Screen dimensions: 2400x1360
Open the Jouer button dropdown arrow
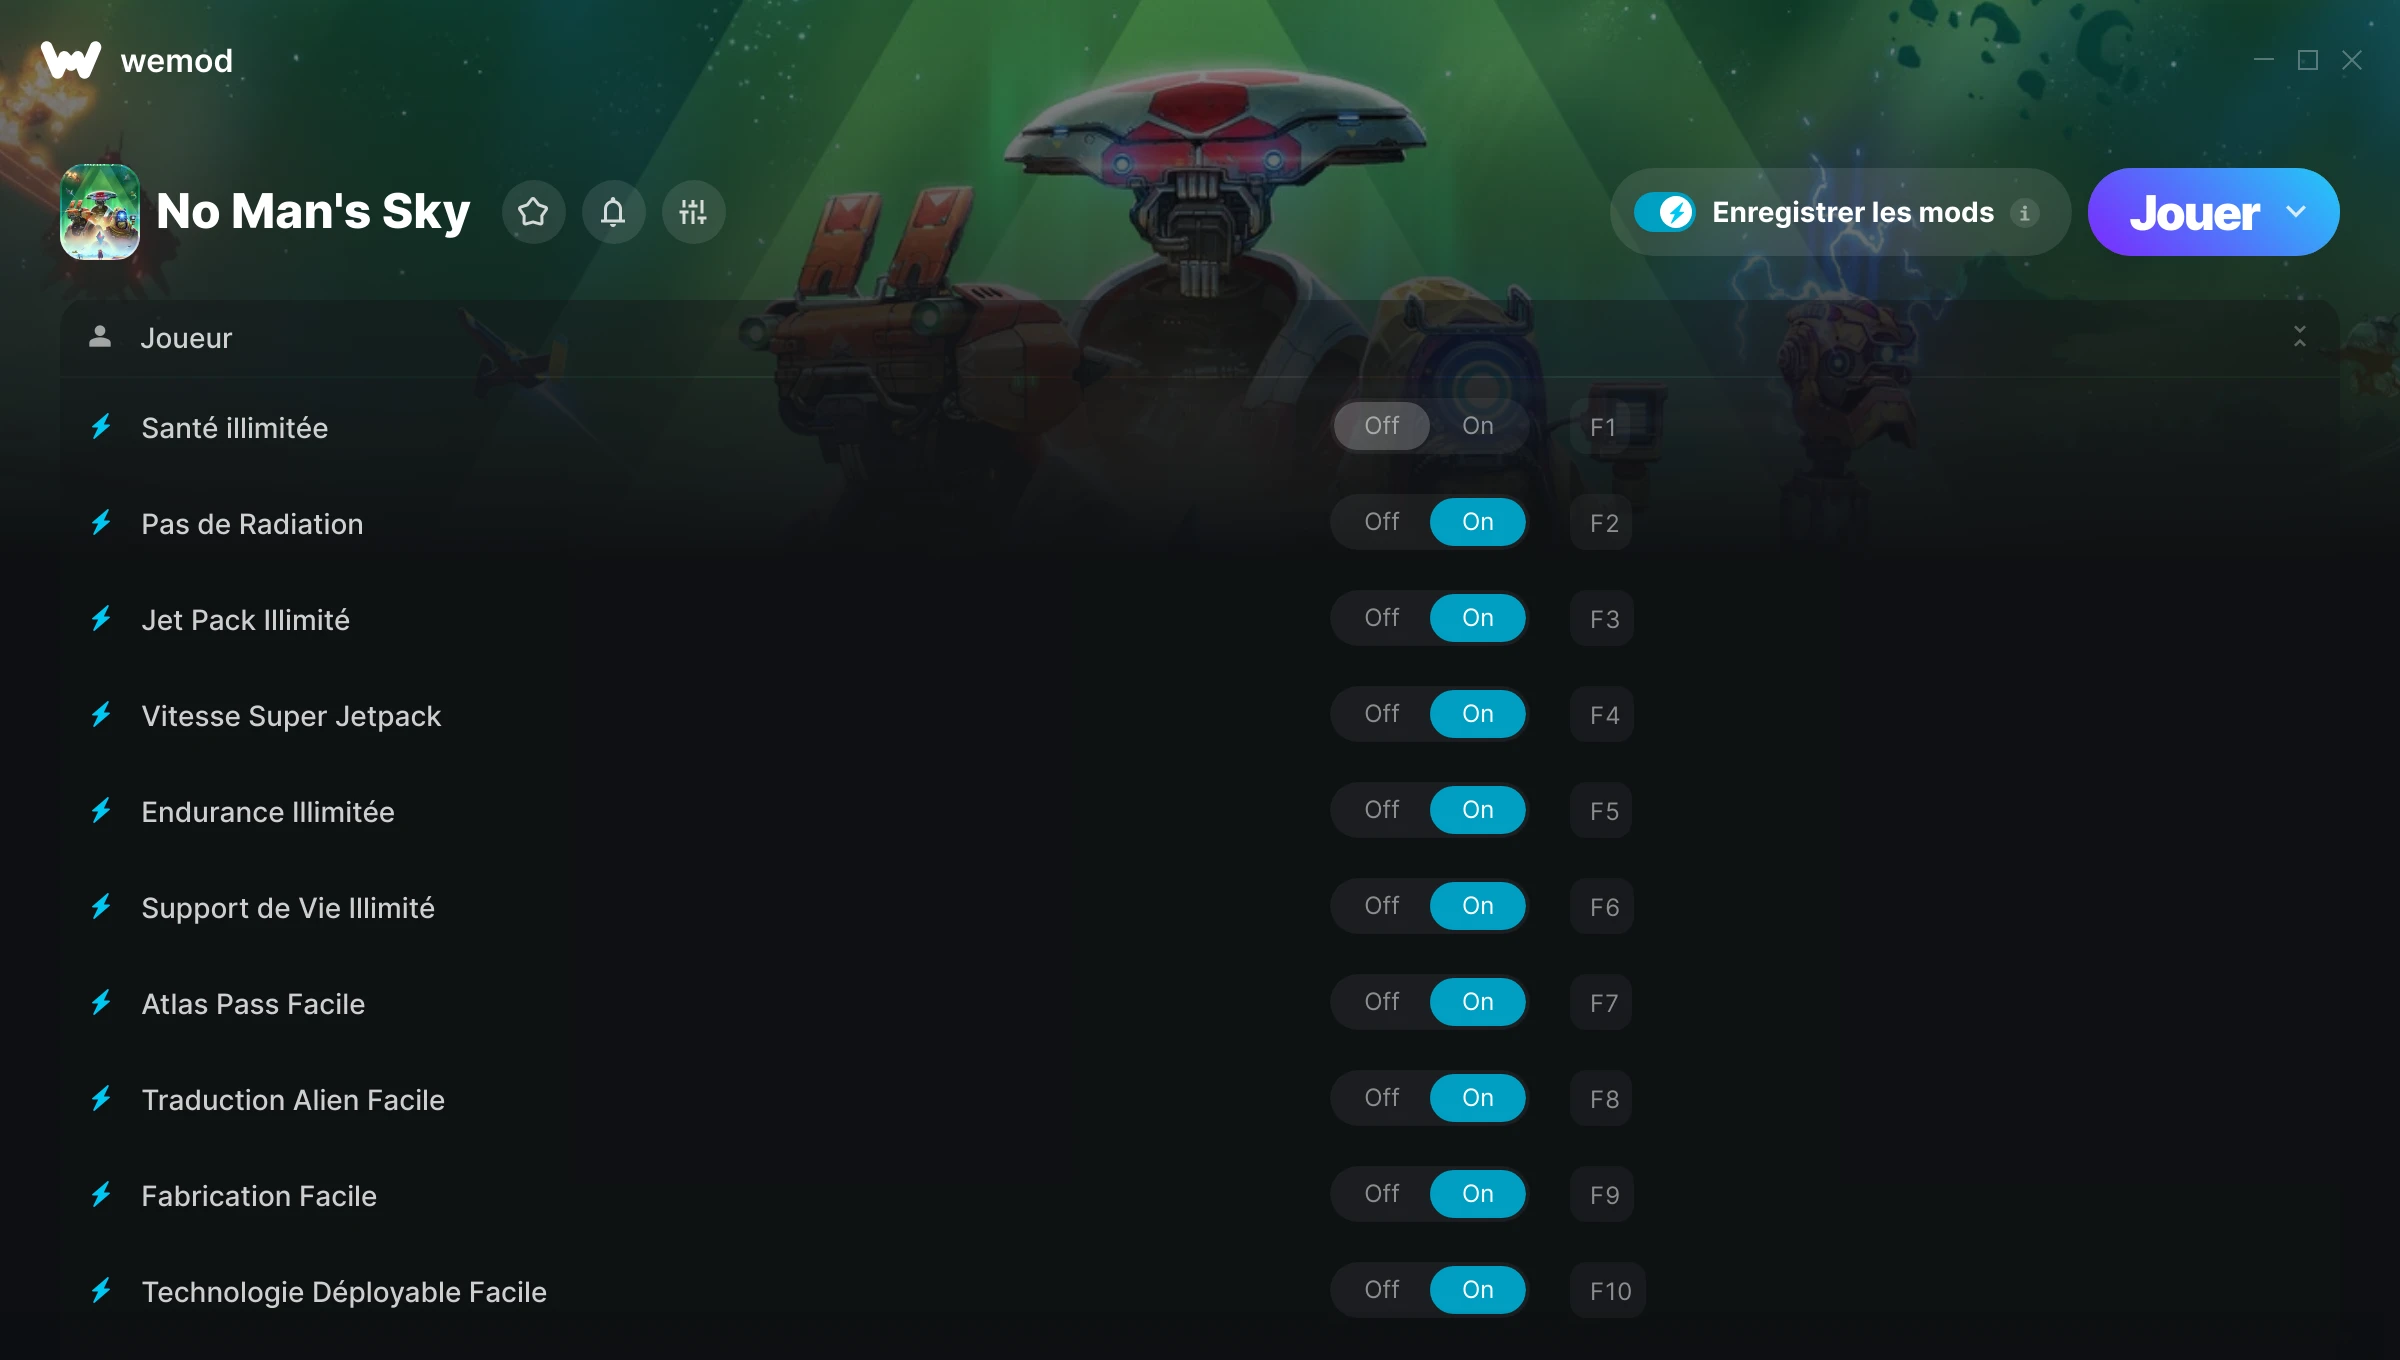point(2296,212)
